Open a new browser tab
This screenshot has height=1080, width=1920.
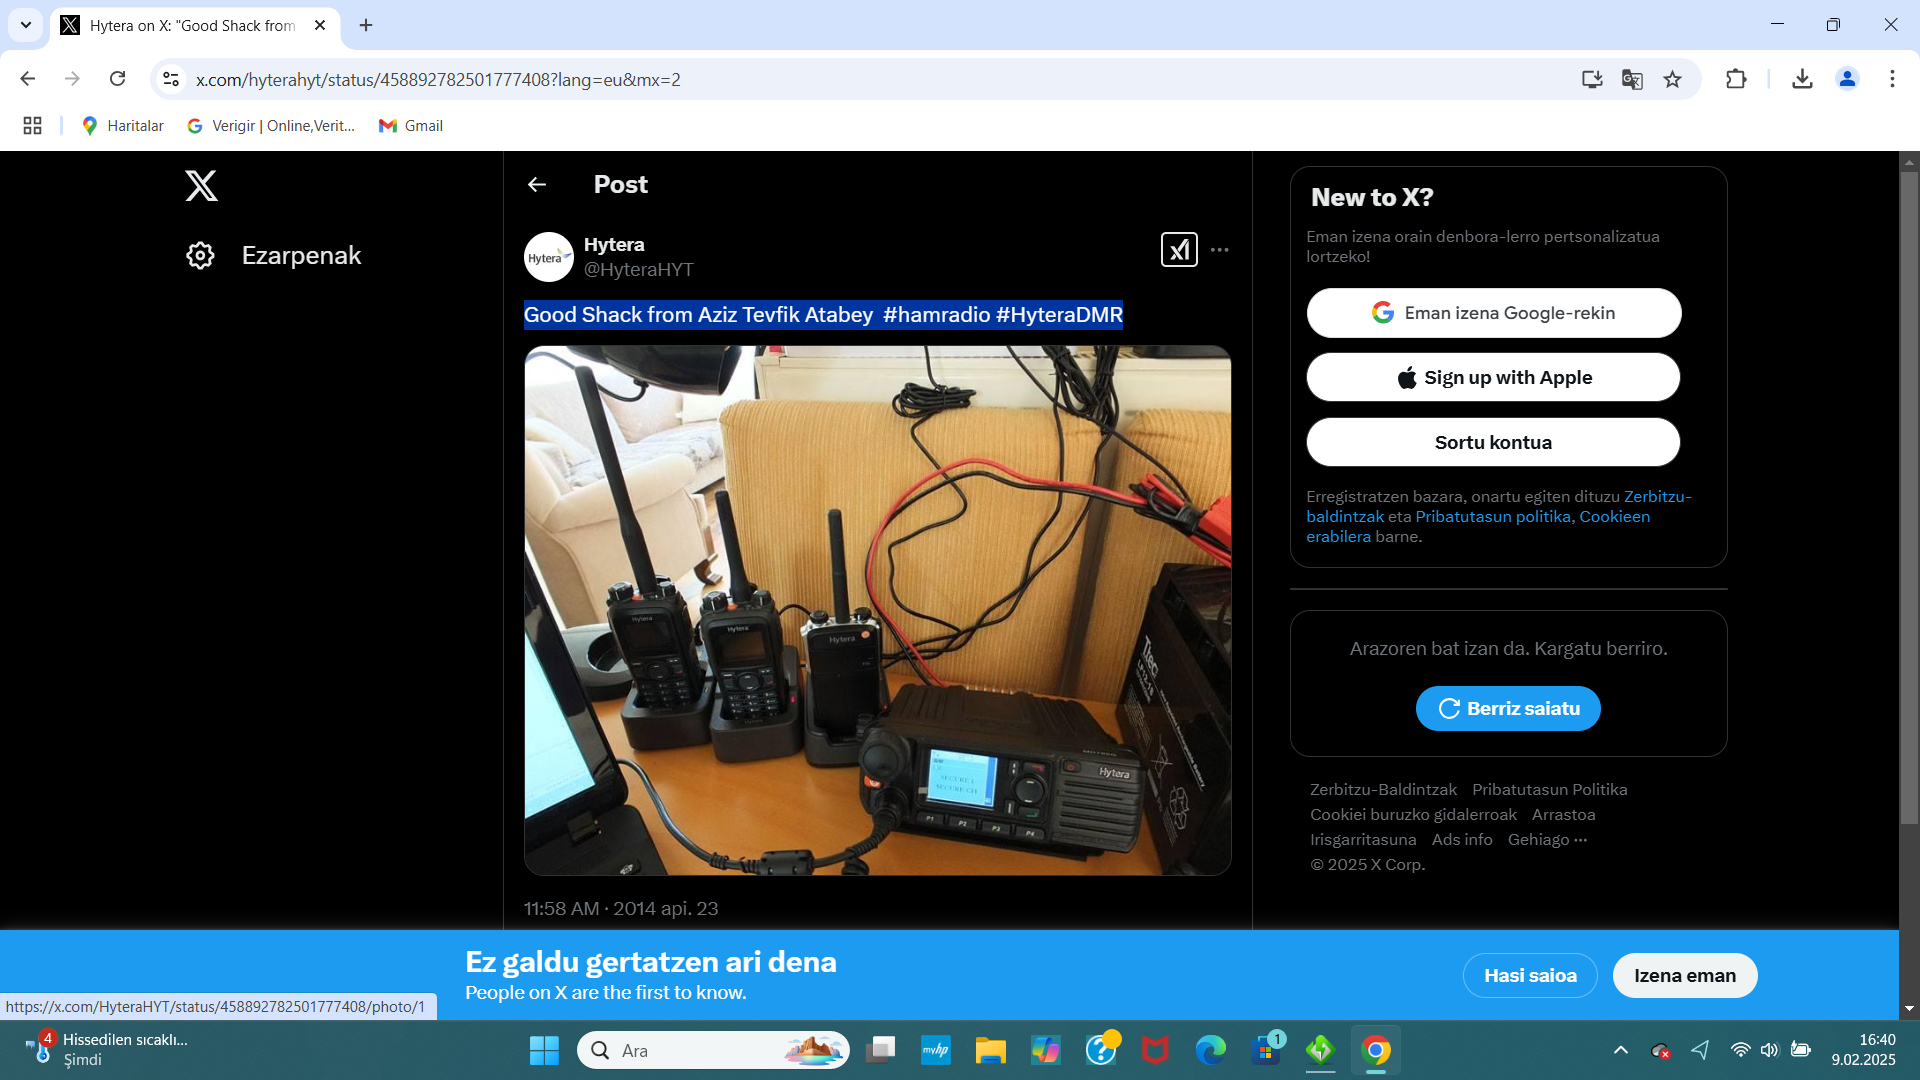pyautogui.click(x=366, y=25)
